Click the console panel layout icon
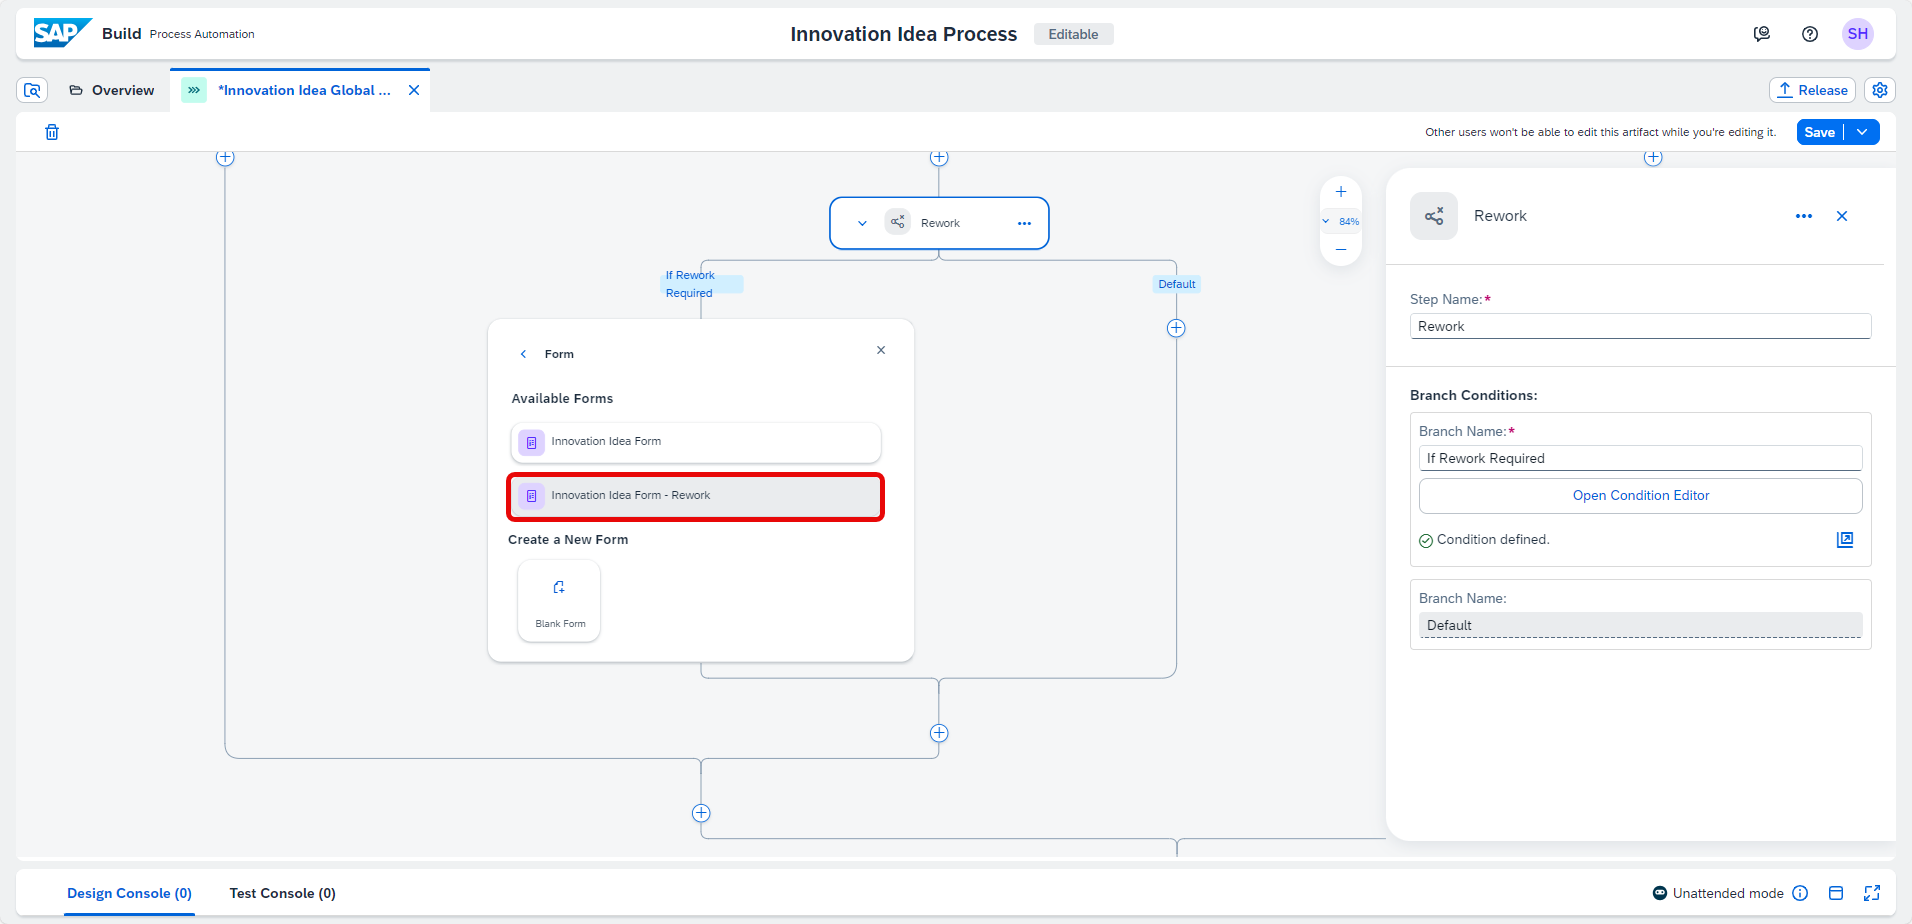 tap(1836, 893)
